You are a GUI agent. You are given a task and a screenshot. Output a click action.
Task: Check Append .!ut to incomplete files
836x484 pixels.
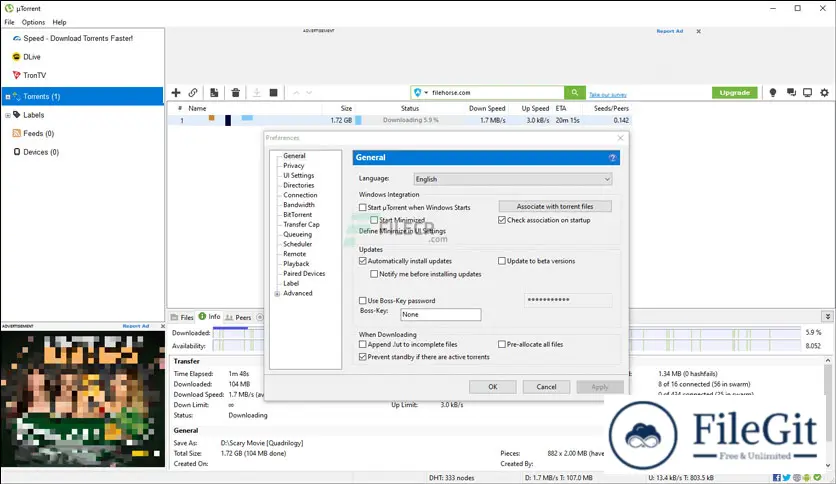point(363,344)
